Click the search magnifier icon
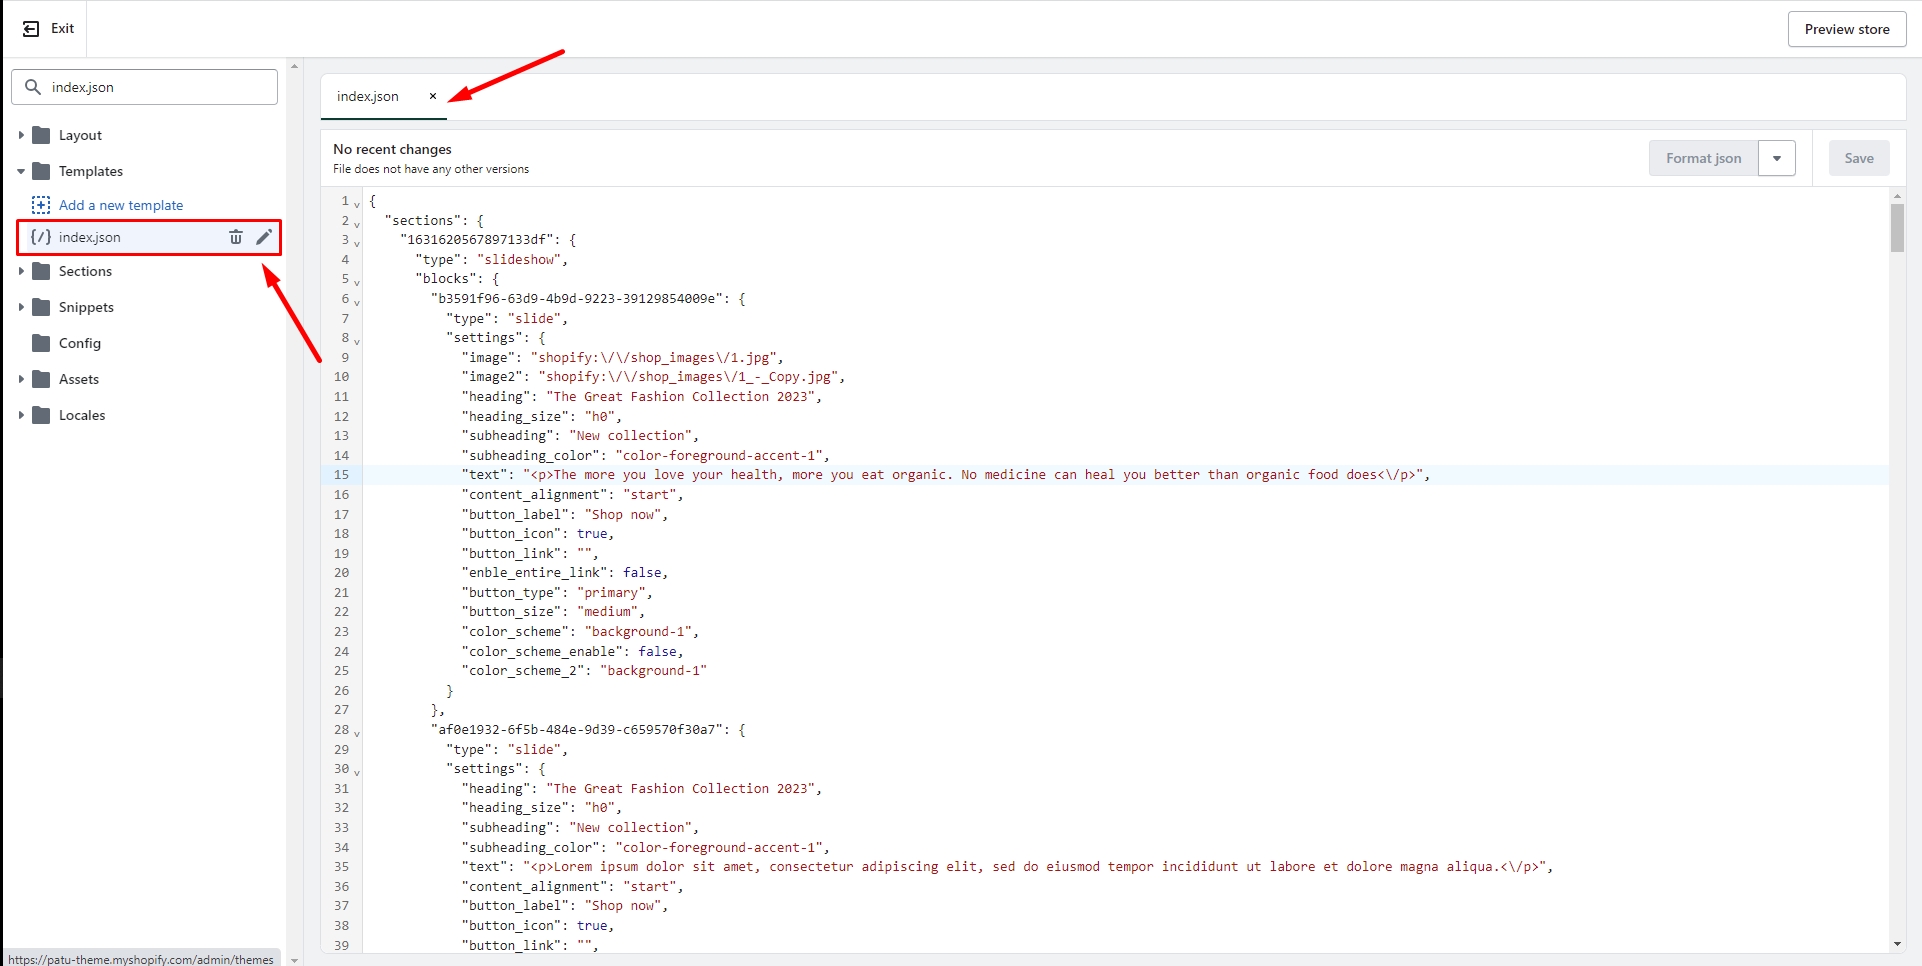1922x966 pixels. (33, 87)
